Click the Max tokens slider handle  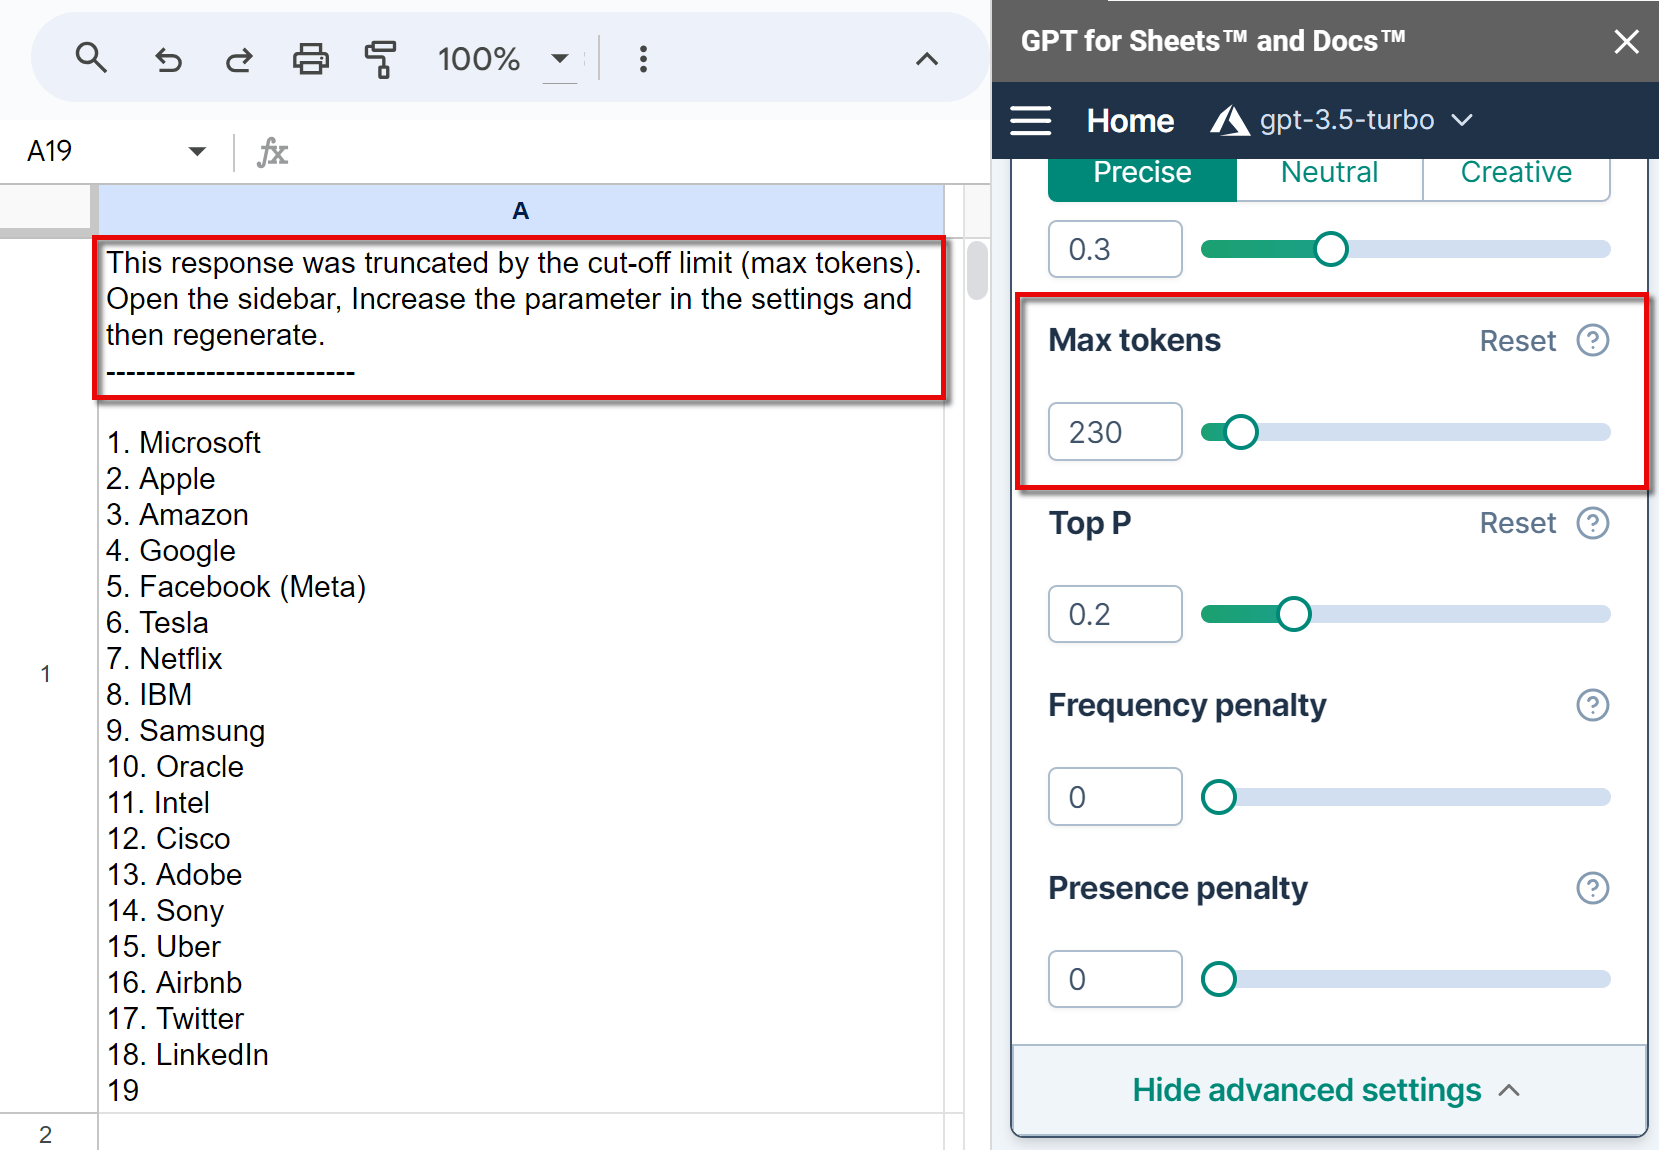tap(1241, 432)
